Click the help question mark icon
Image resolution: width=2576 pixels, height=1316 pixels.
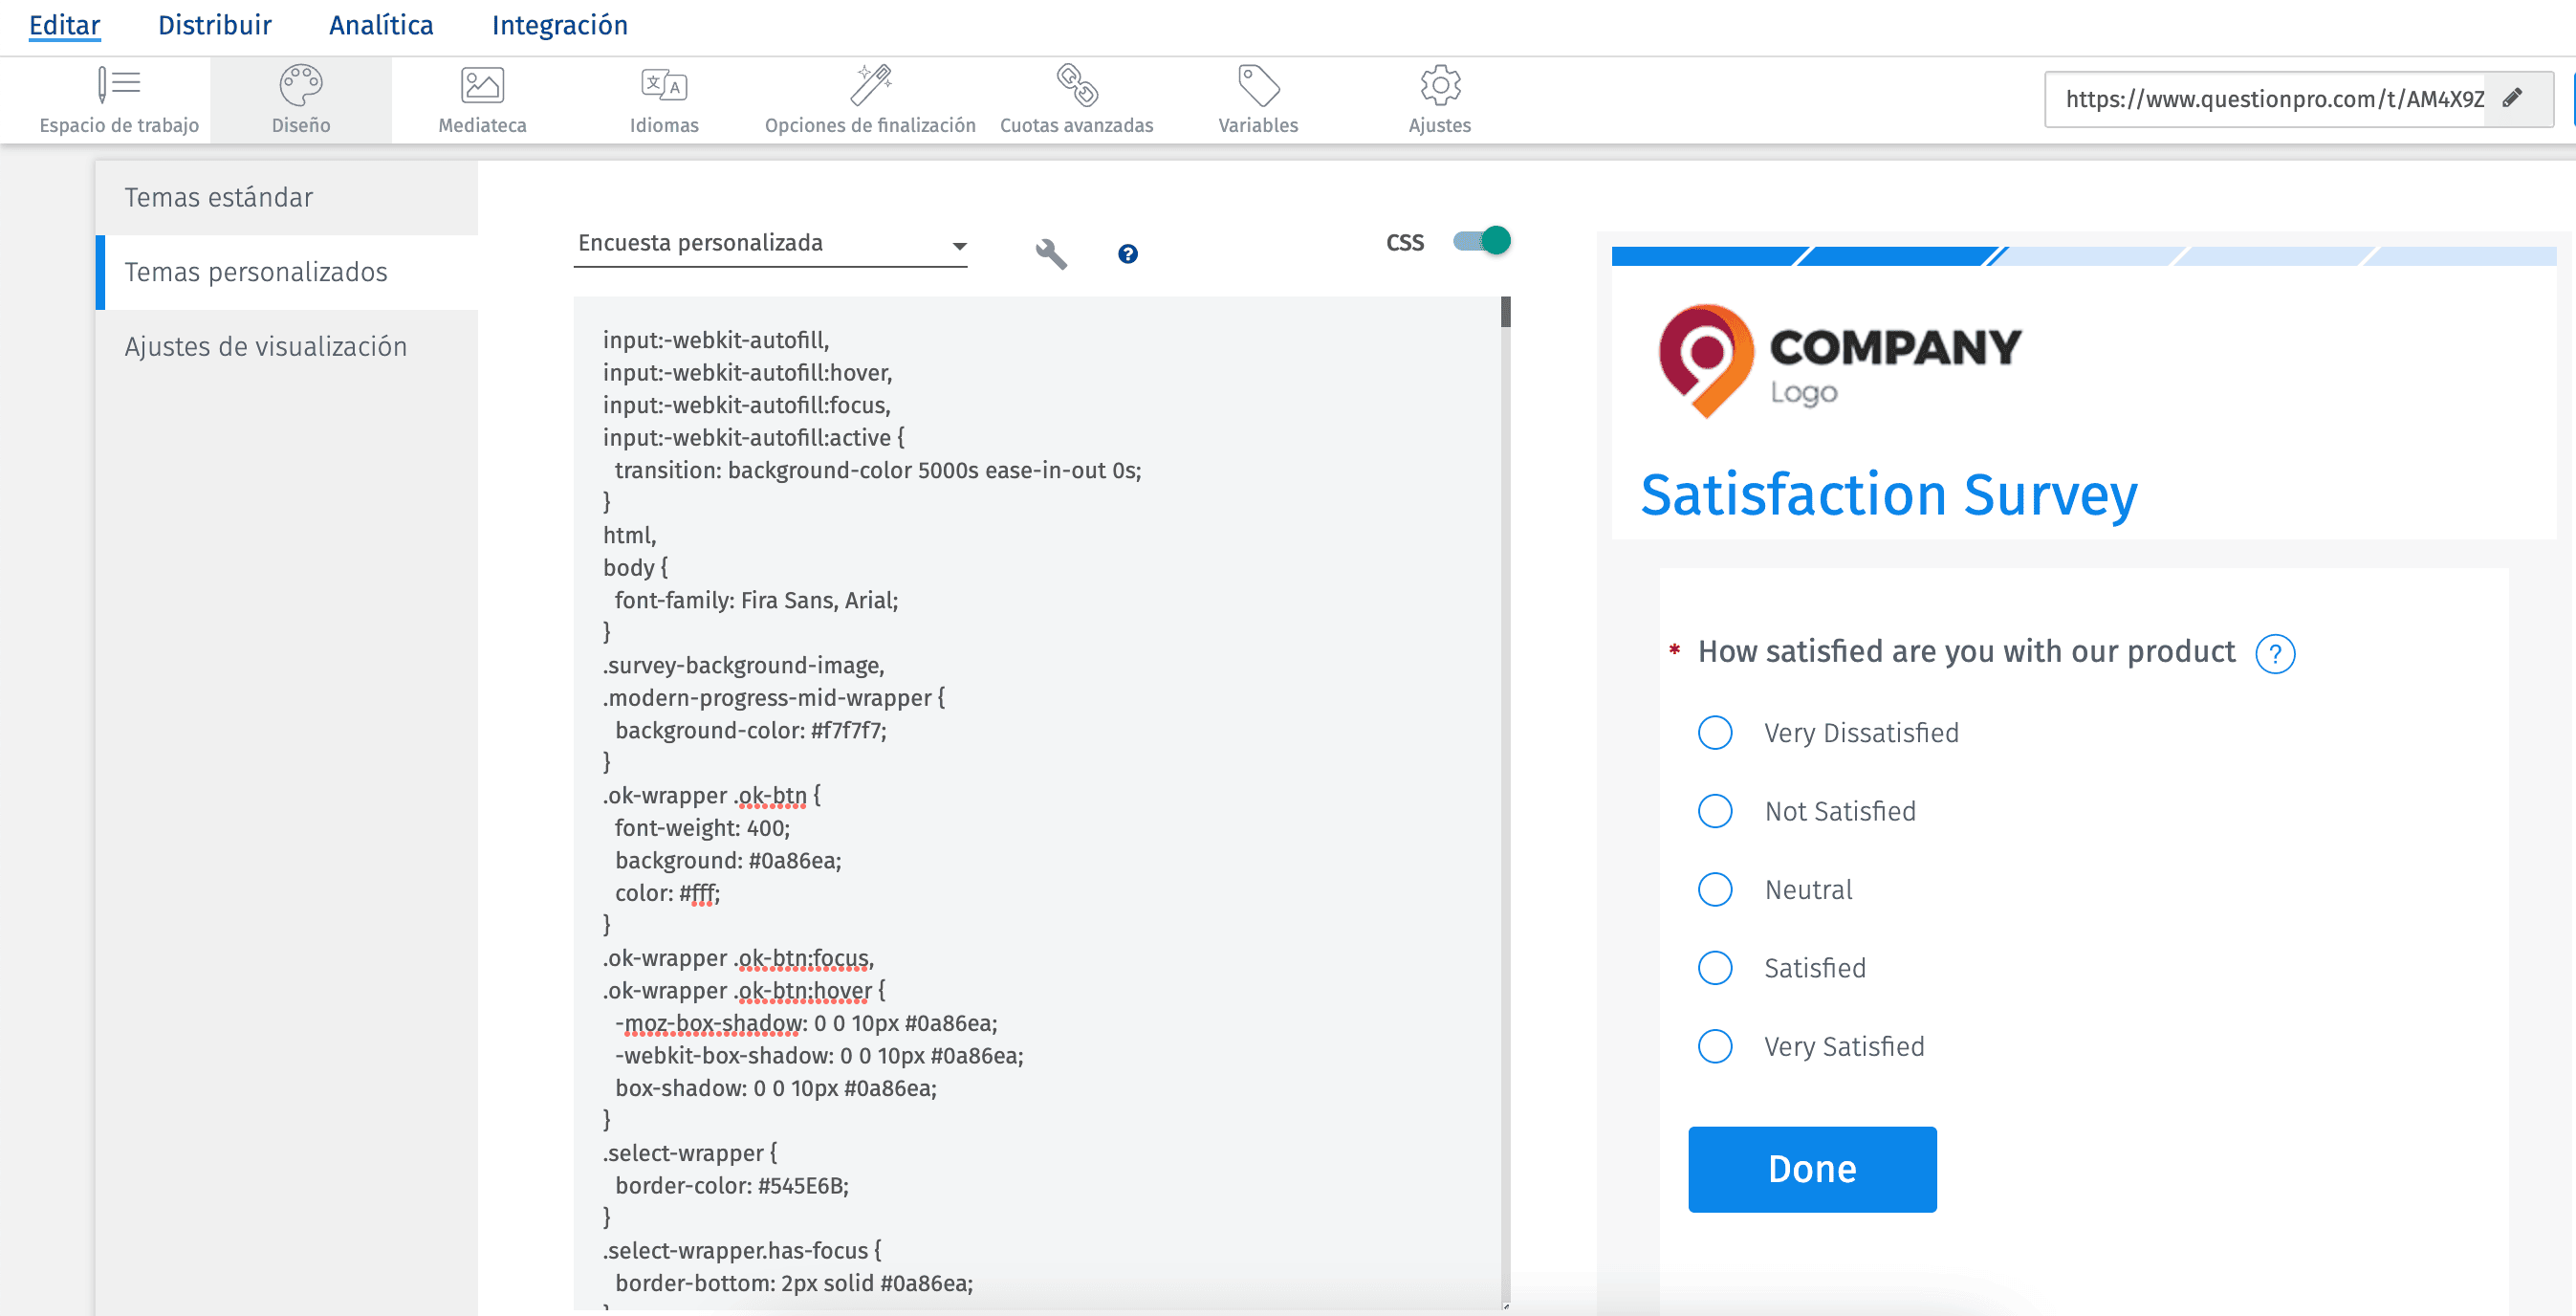point(1127,253)
